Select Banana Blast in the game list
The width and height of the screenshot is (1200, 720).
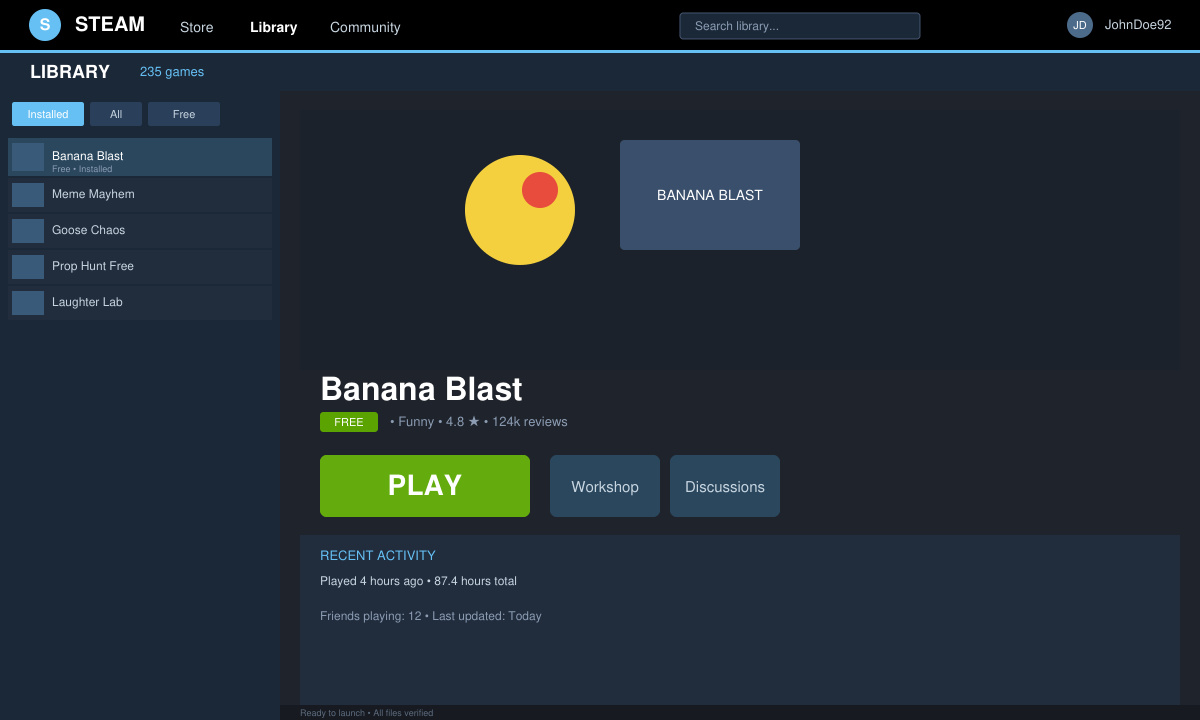(x=140, y=157)
